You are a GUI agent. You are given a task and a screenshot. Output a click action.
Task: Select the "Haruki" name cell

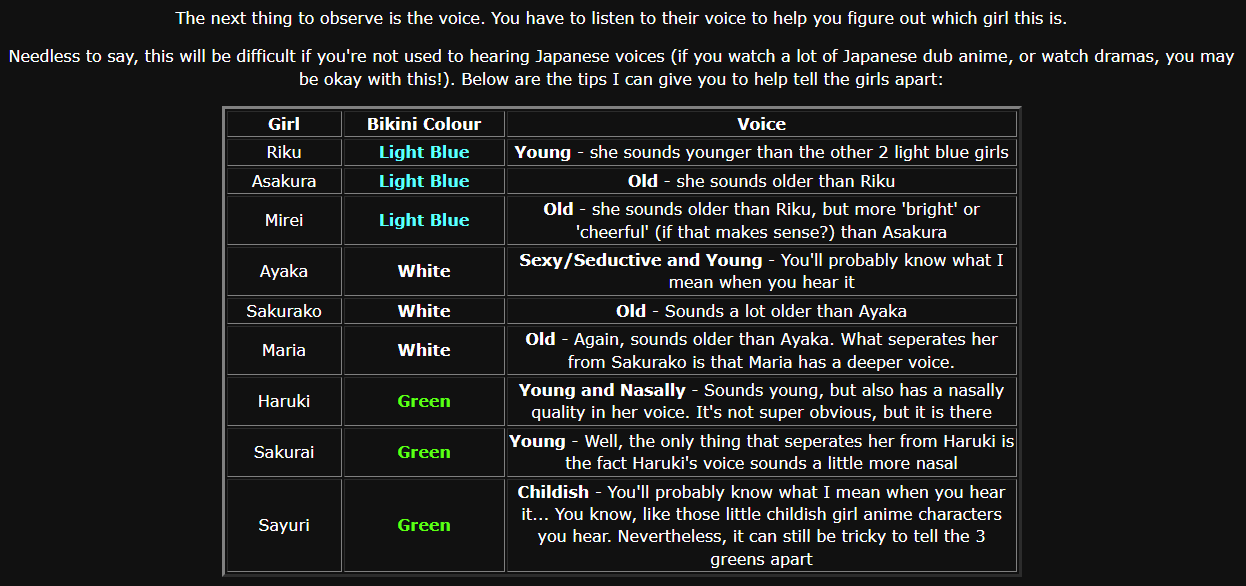pos(284,401)
